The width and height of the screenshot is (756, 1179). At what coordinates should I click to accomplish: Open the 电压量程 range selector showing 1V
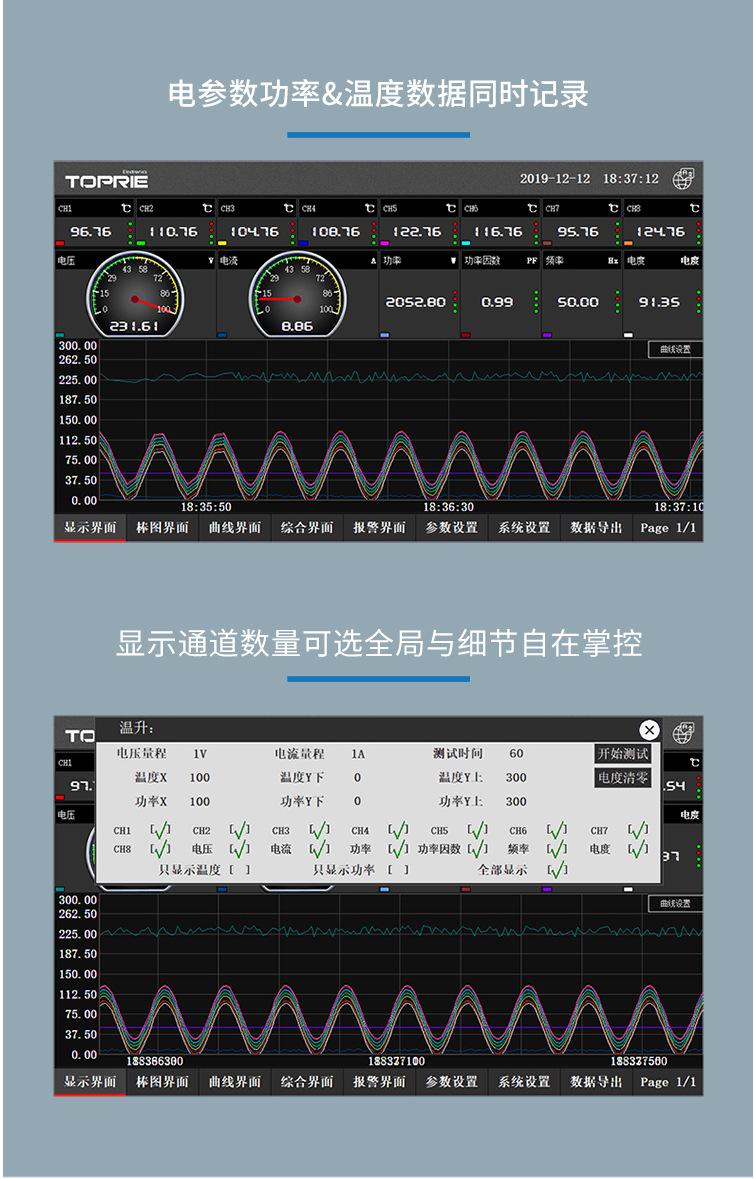pos(200,754)
